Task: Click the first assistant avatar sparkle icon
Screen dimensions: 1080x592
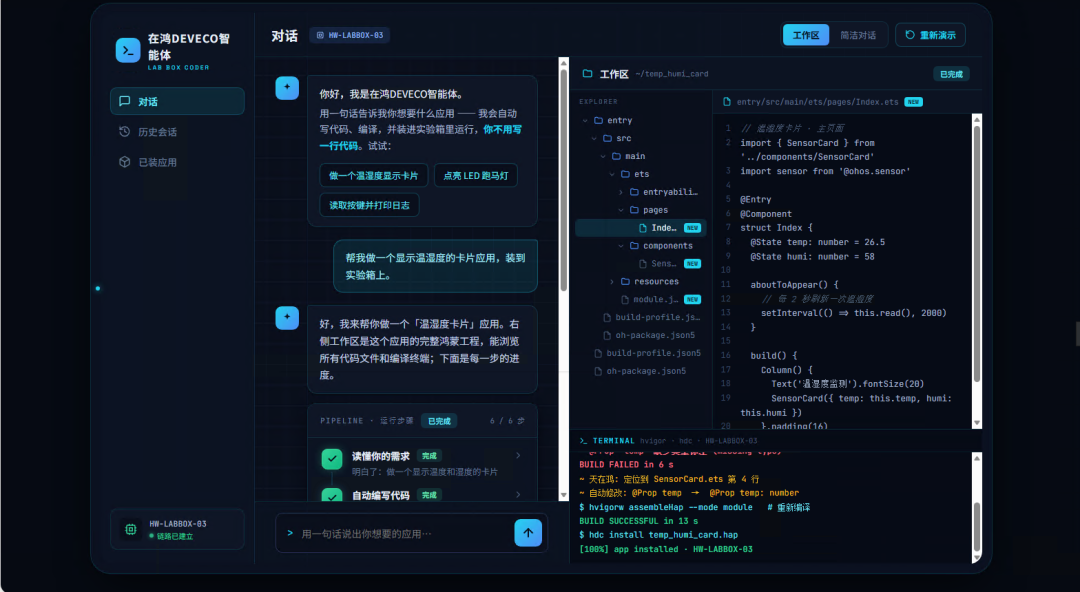Action: coord(287,88)
